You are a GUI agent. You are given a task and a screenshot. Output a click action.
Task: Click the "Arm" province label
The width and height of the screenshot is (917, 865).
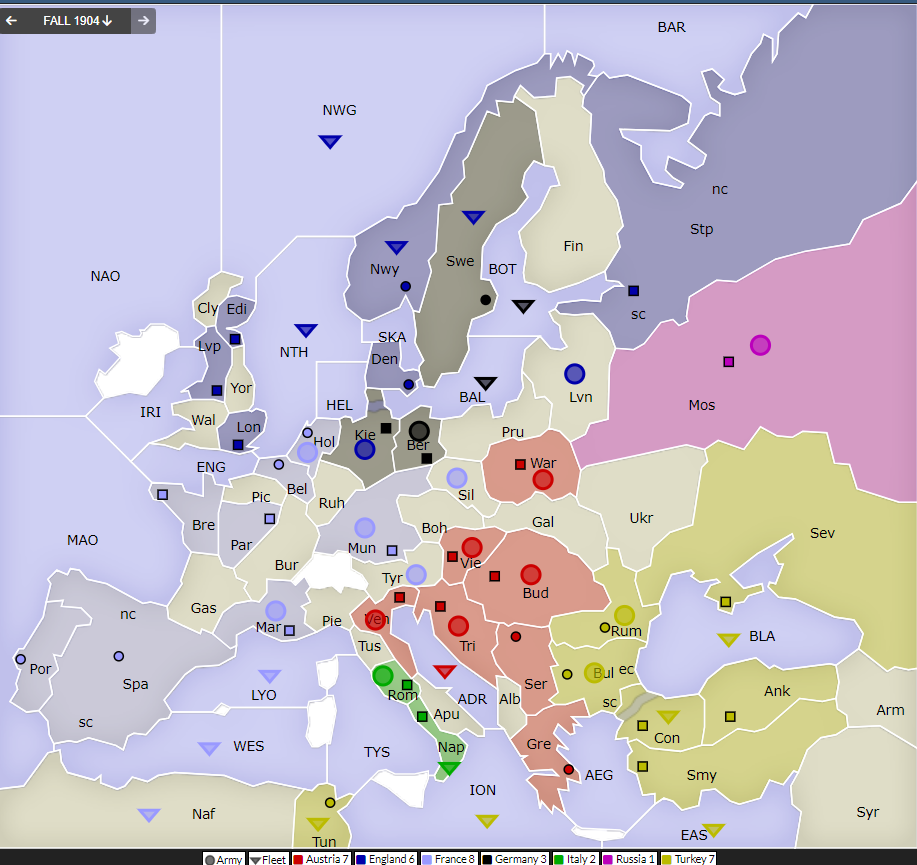click(890, 710)
